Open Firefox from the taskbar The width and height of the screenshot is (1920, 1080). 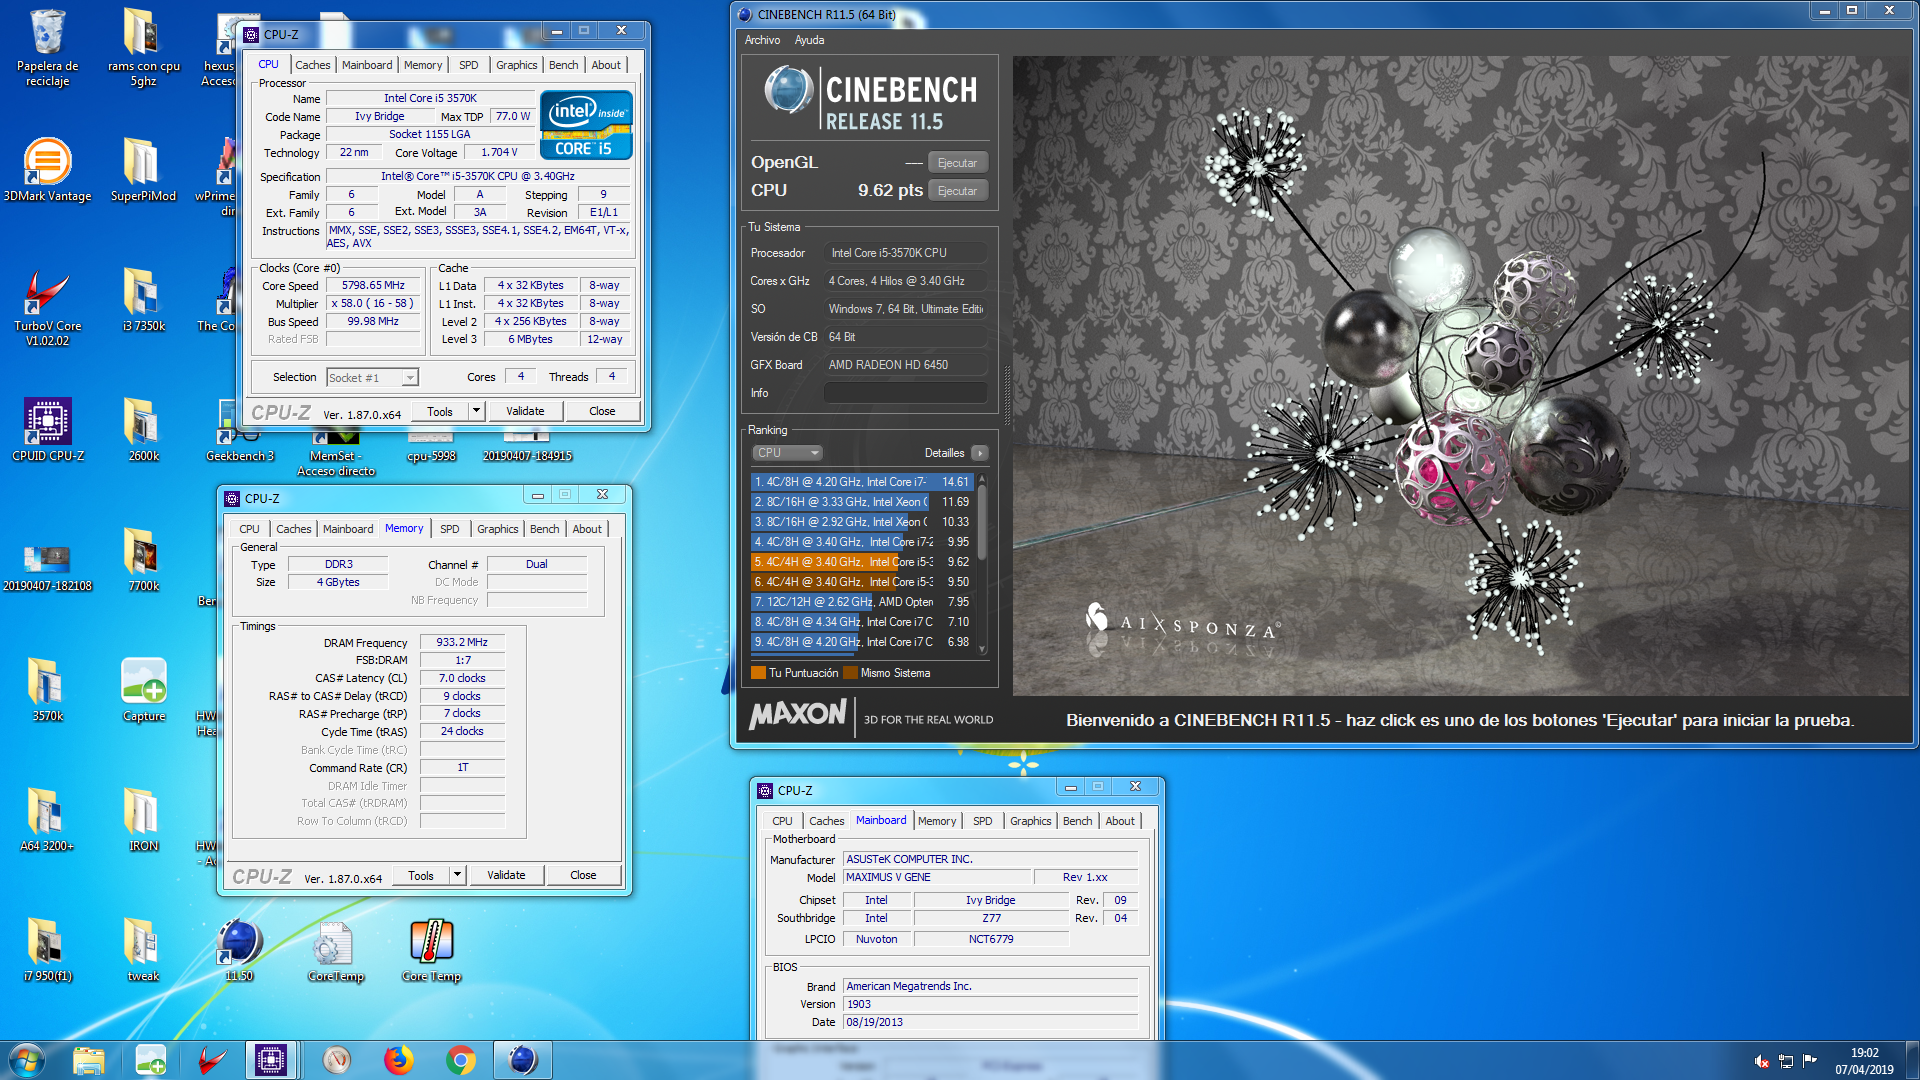[x=398, y=1060]
